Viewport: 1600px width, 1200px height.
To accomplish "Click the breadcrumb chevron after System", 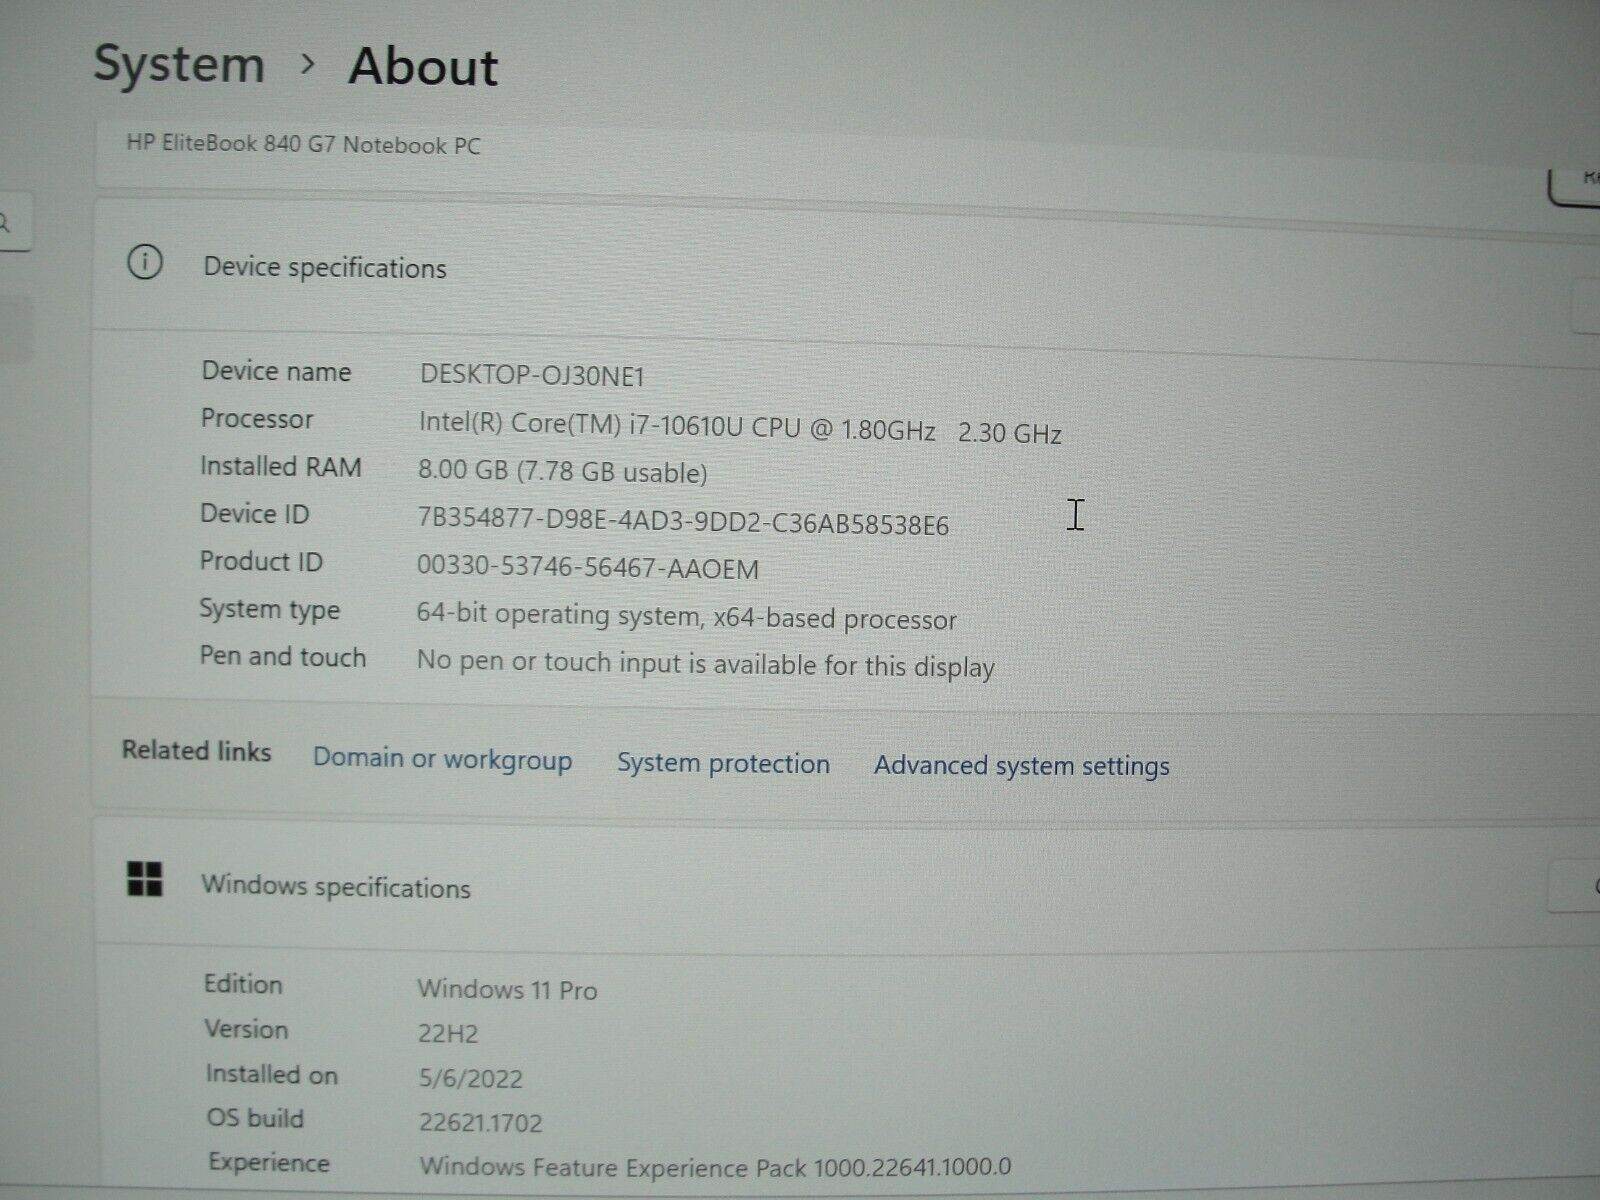I will [308, 64].
